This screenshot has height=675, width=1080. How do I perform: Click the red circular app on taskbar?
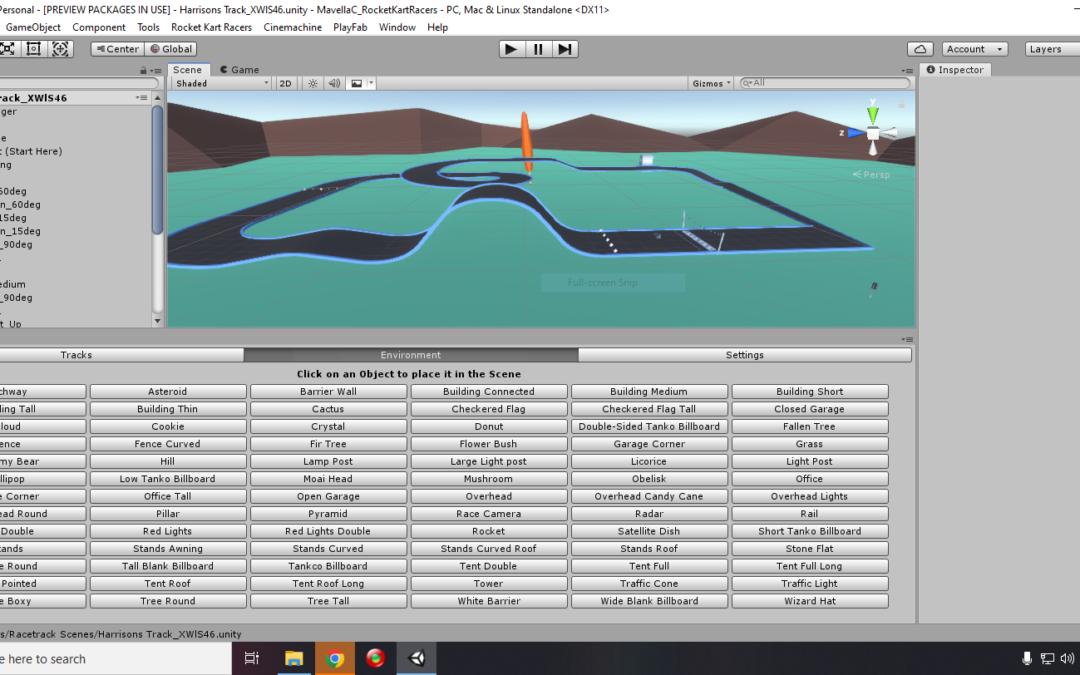click(375, 658)
